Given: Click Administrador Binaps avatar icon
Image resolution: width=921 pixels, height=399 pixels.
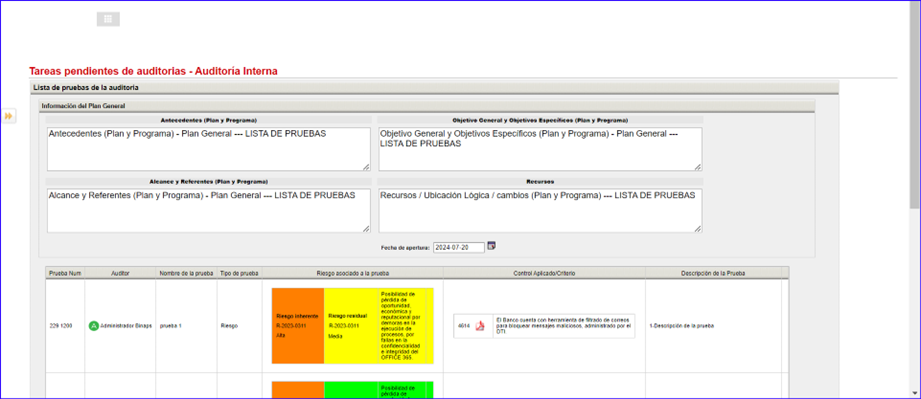Looking at the screenshot, I should pos(93,326).
